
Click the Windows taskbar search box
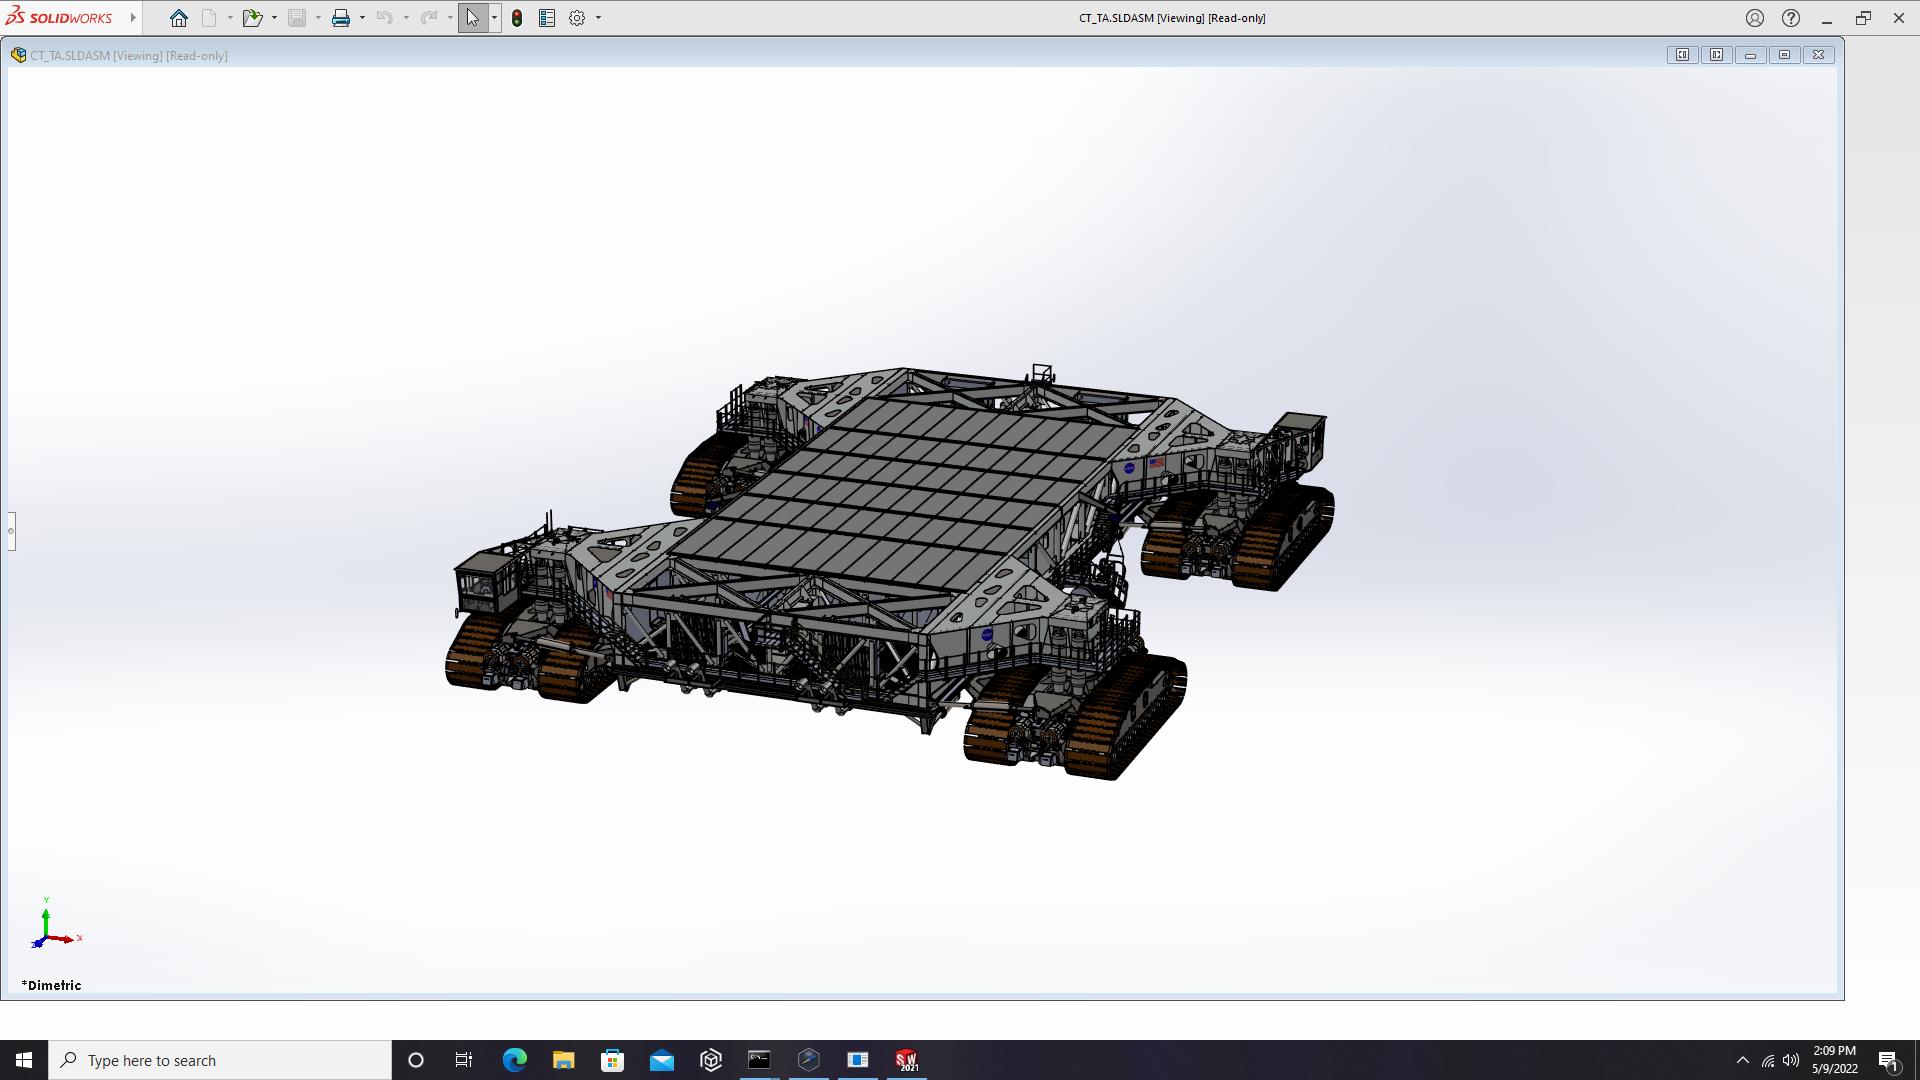[x=220, y=1060]
